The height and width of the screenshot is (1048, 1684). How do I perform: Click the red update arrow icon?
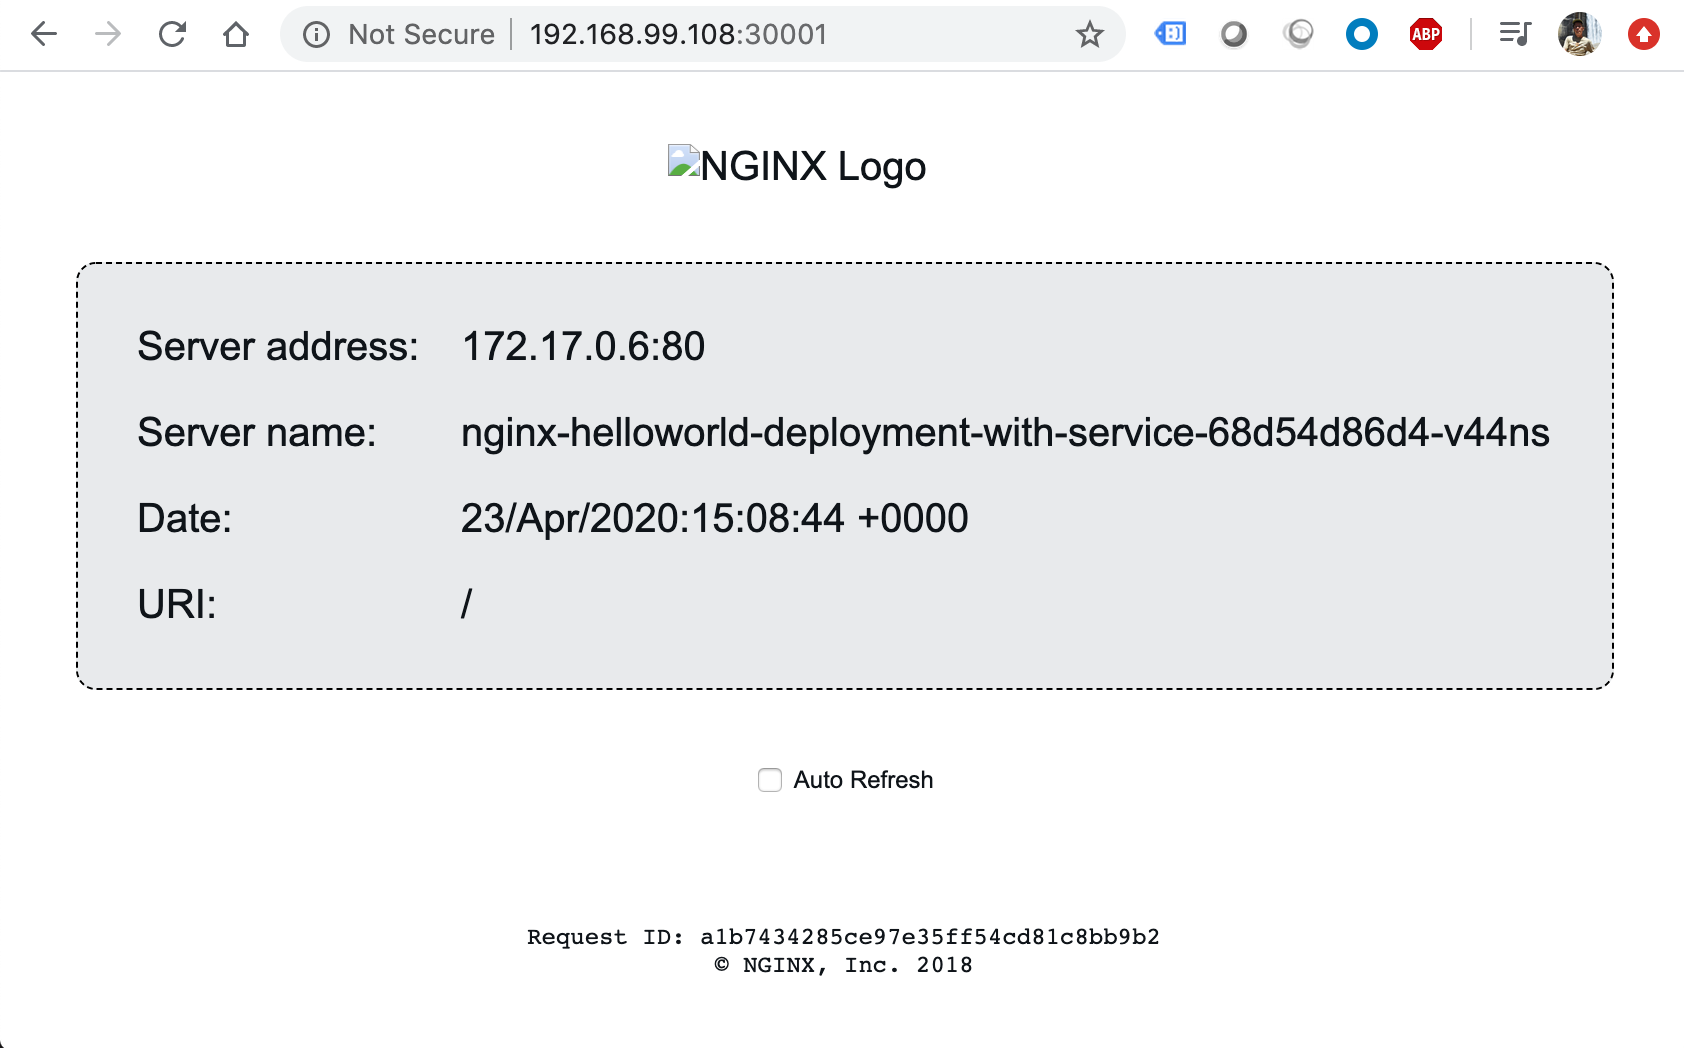tap(1644, 35)
